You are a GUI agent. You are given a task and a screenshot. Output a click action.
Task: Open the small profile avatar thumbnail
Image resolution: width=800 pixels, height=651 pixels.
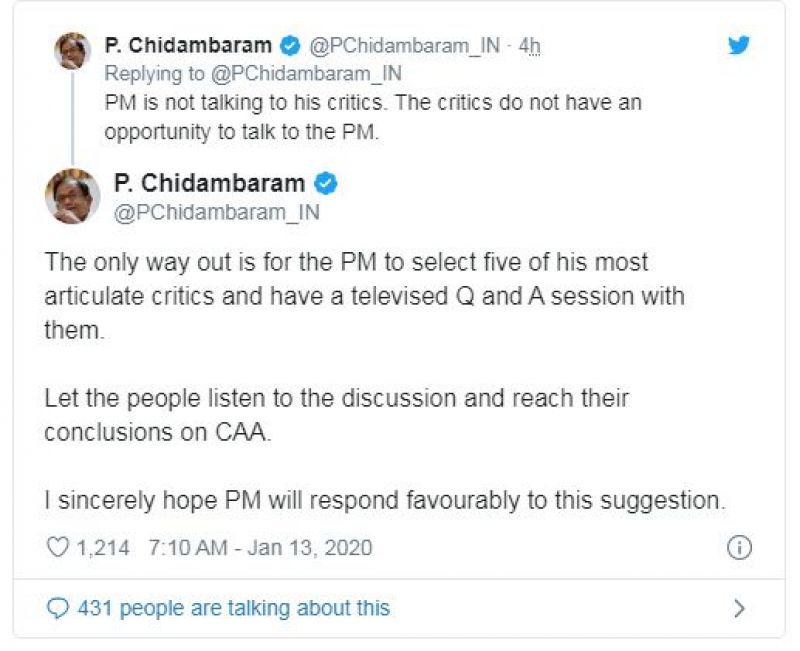(72, 50)
